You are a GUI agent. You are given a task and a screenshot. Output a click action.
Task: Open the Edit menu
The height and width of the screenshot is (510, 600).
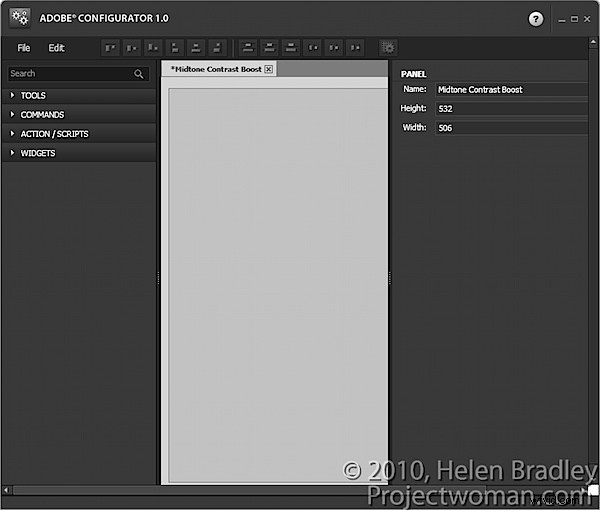pyautogui.click(x=56, y=48)
